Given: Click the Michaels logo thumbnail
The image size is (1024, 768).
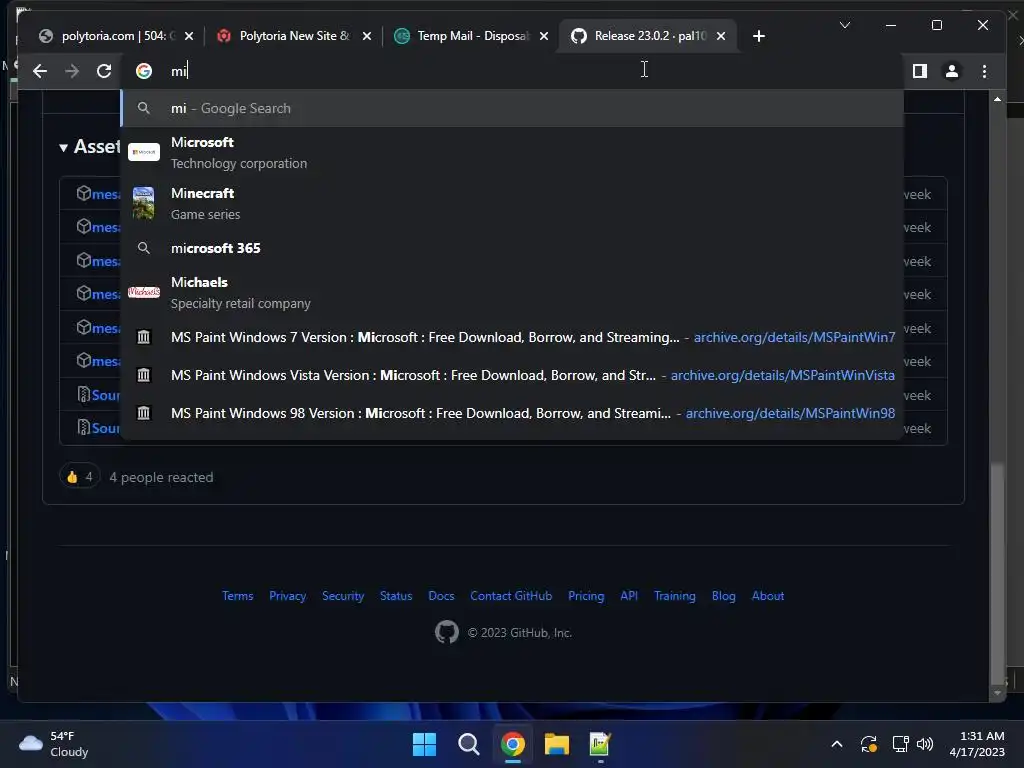Looking at the screenshot, I should point(144,293).
